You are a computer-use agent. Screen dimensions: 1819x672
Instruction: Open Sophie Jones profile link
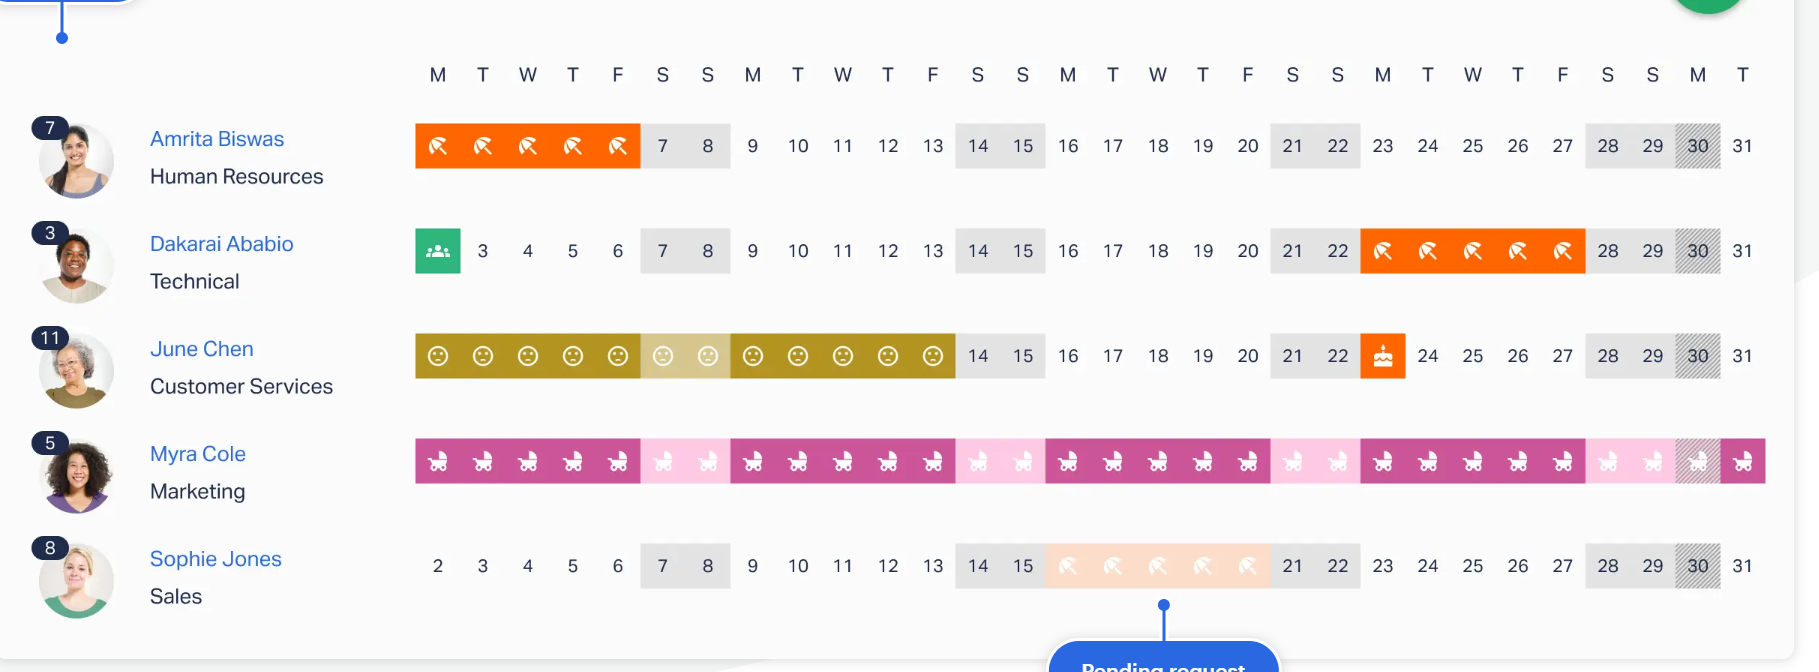click(x=216, y=559)
